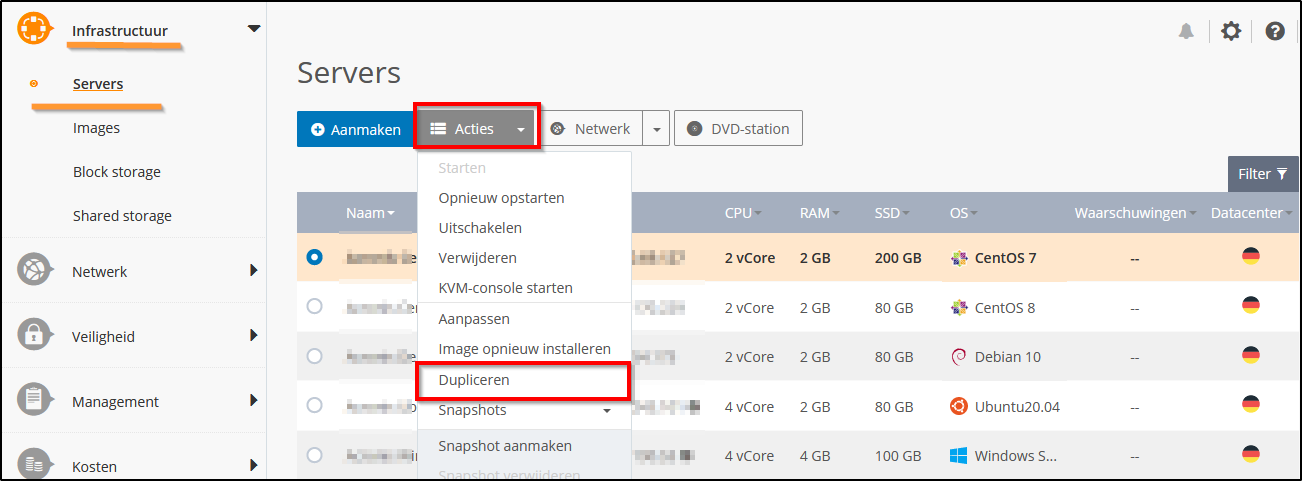Choose Dupliceren from the Acties menu

tap(474, 381)
